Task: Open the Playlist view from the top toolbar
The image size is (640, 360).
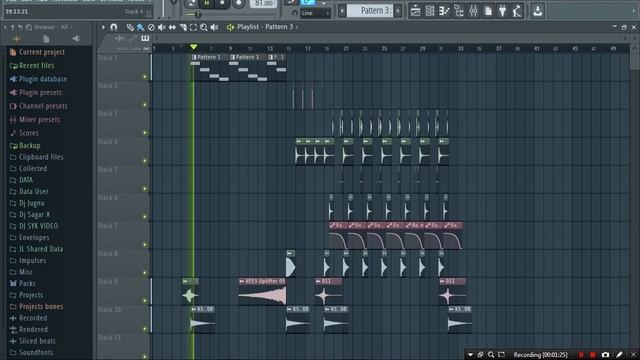Action: (x=415, y=11)
